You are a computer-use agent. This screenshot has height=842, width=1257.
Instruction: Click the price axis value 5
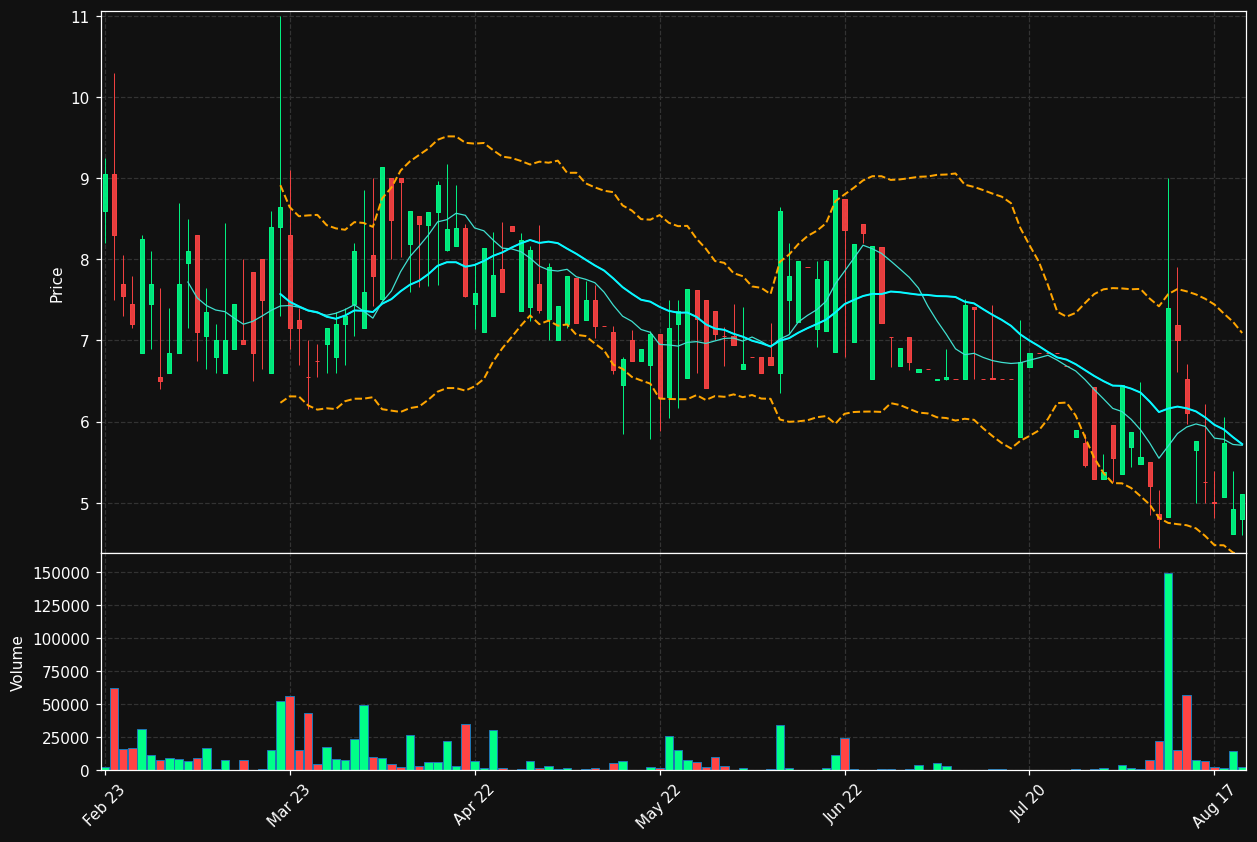(84, 504)
